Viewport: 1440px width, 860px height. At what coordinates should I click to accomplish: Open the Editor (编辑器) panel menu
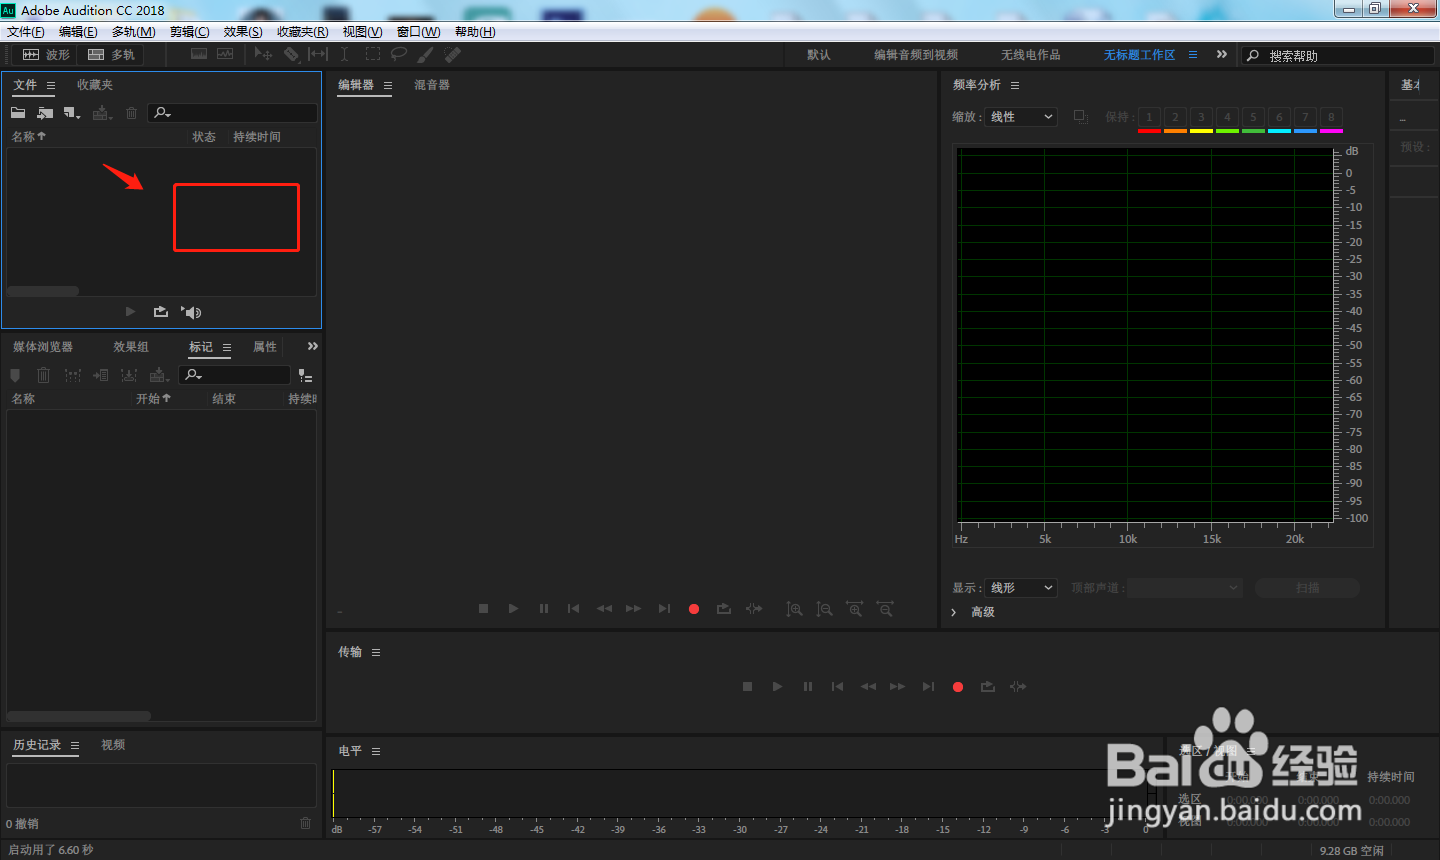(388, 86)
